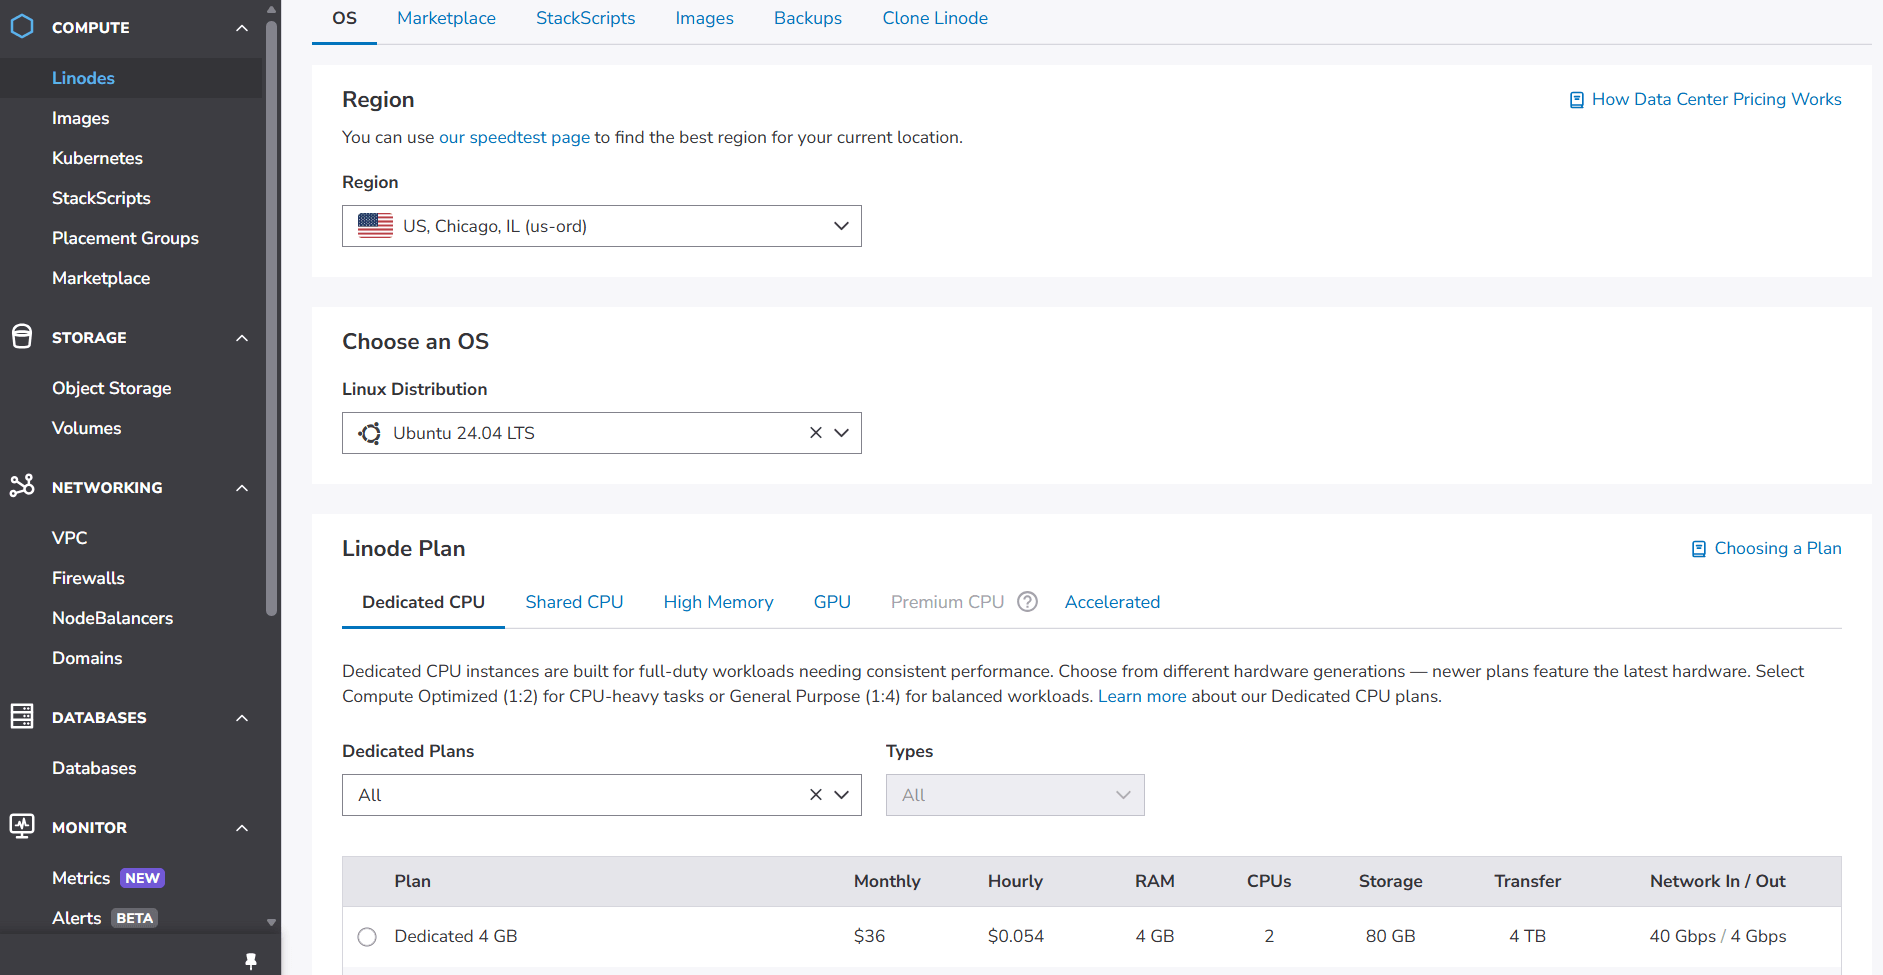Click the Ubuntu logo in distribution field
The image size is (1883, 975).
[x=370, y=433]
